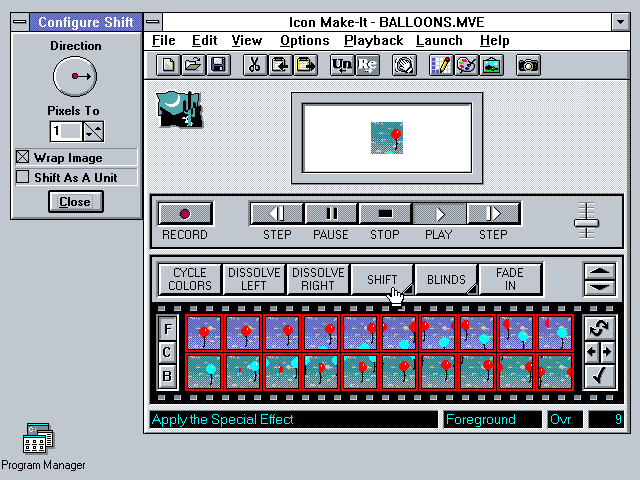Image resolution: width=640 pixels, height=480 pixels.
Task: Open the paint palette icon
Action: [466, 65]
